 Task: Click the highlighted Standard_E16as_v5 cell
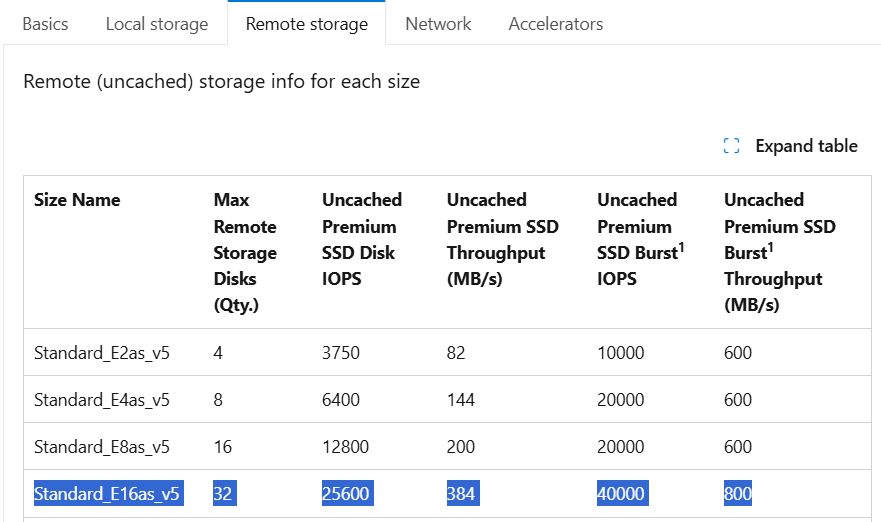[x=108, y=493]
